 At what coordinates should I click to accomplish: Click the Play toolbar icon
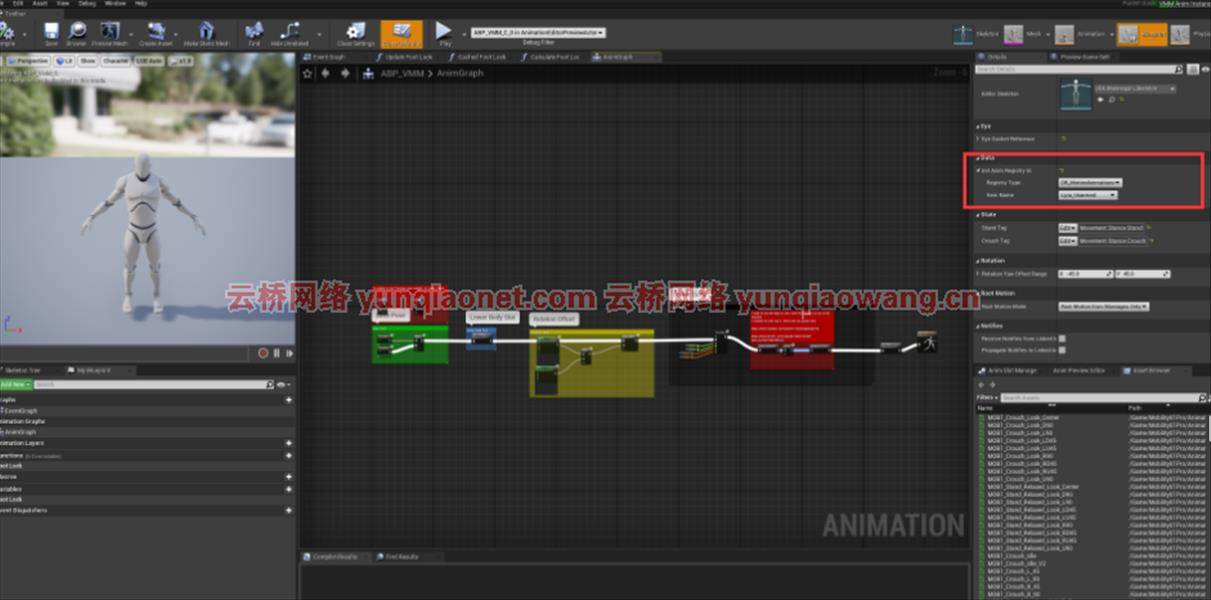click(x=445, y=33)
